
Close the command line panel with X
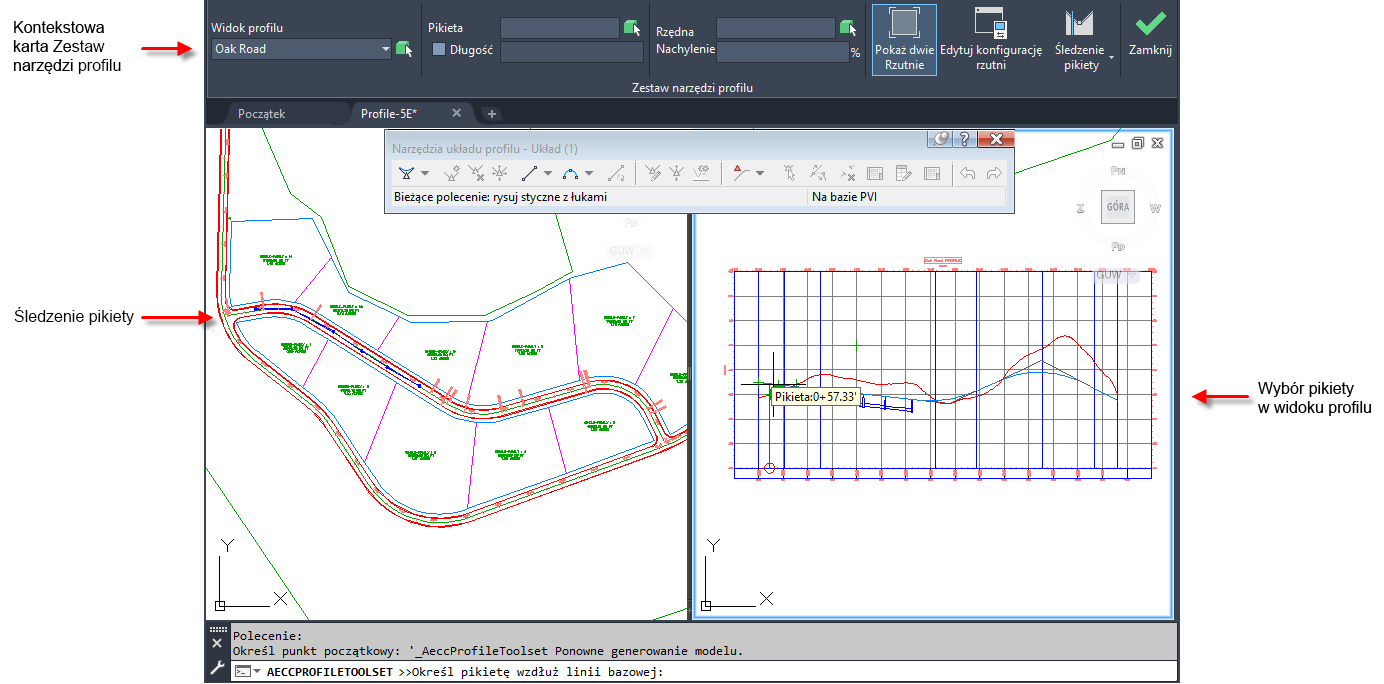(217, 643)
